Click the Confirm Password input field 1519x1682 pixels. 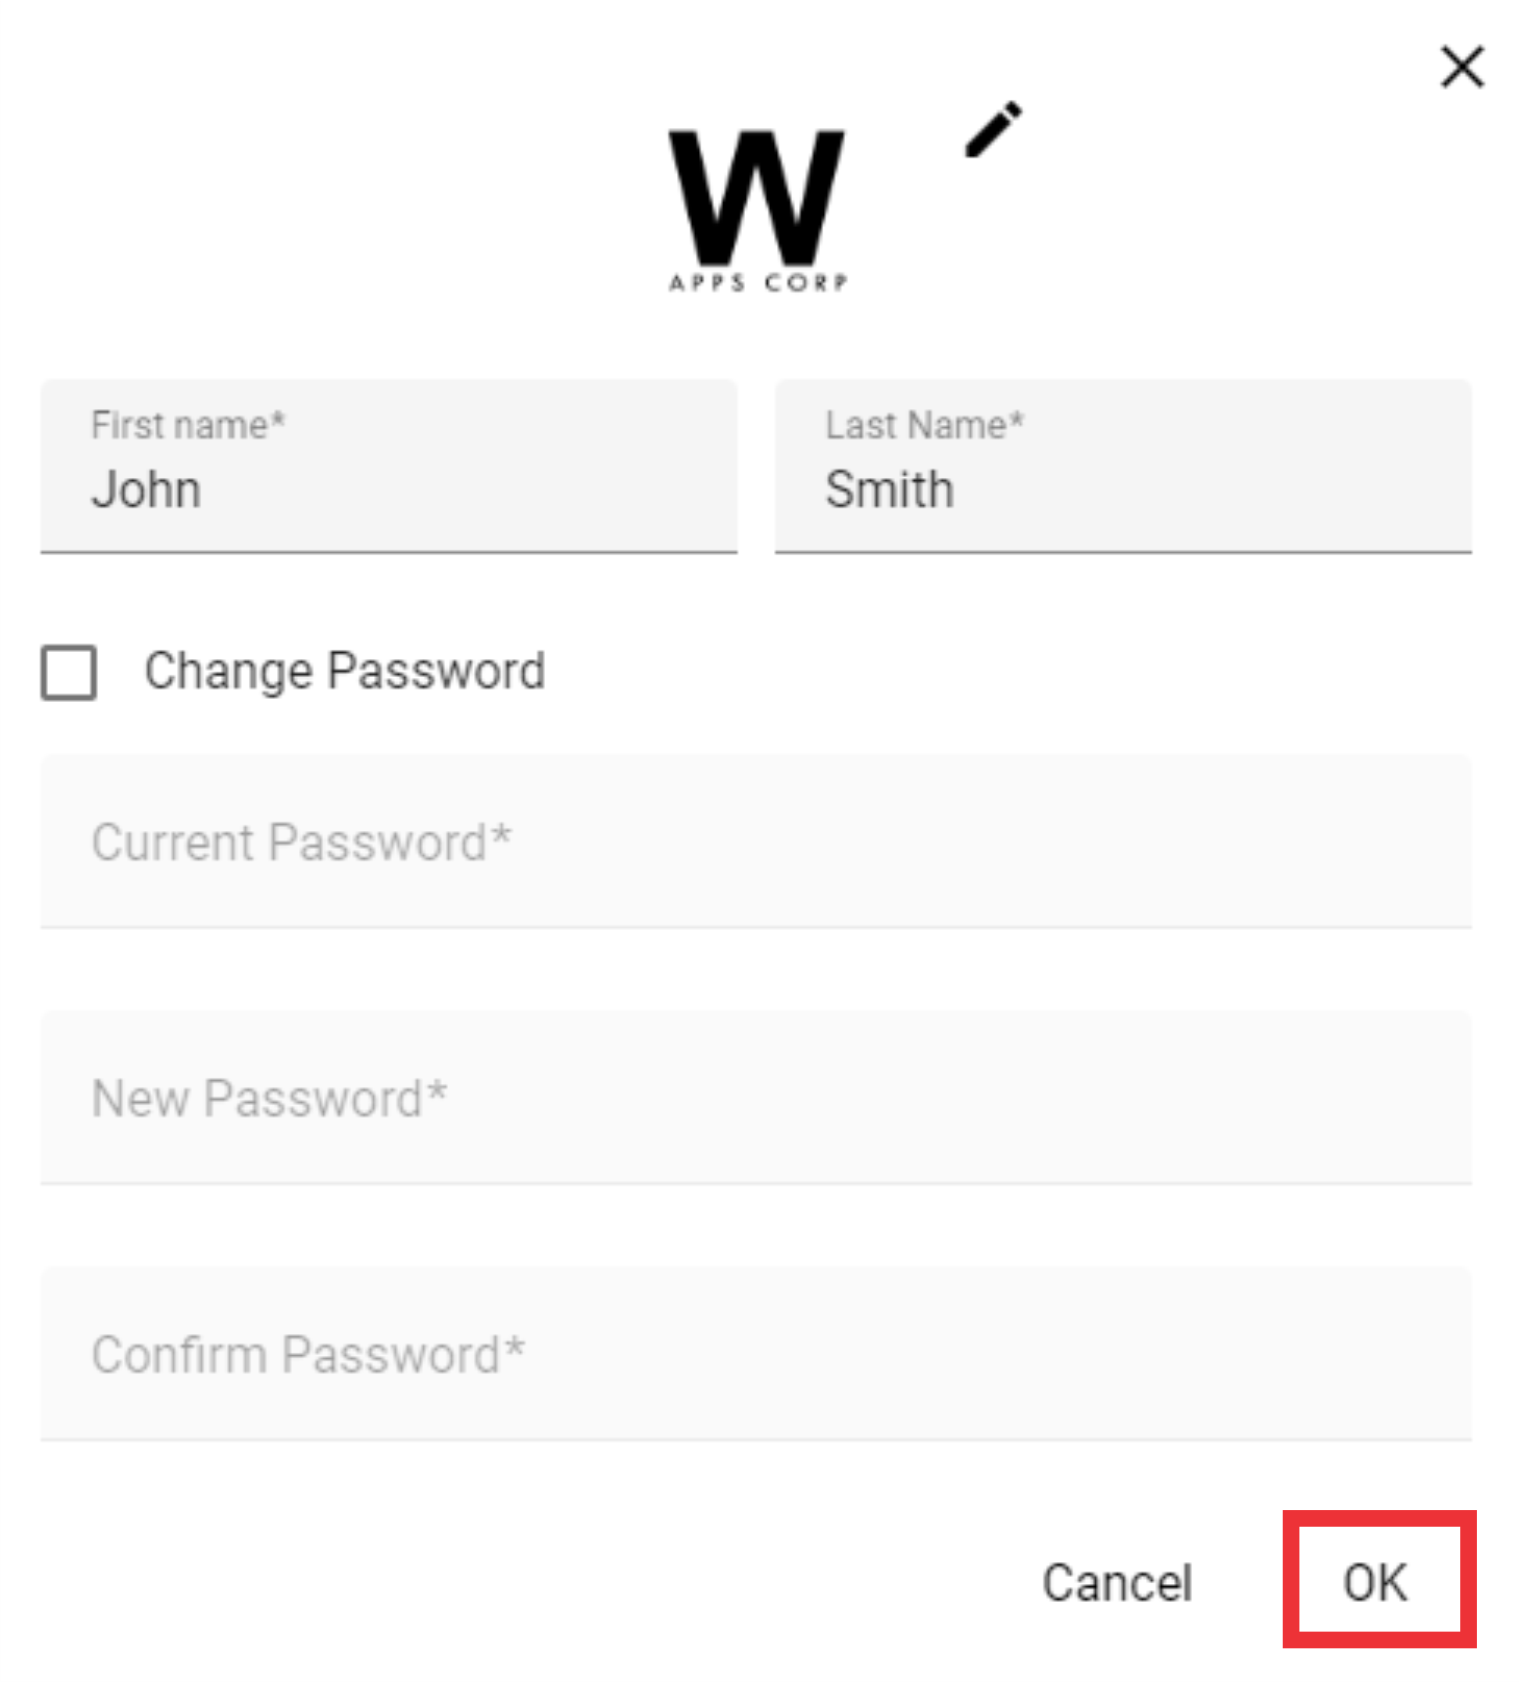(x=756, y=1354)
